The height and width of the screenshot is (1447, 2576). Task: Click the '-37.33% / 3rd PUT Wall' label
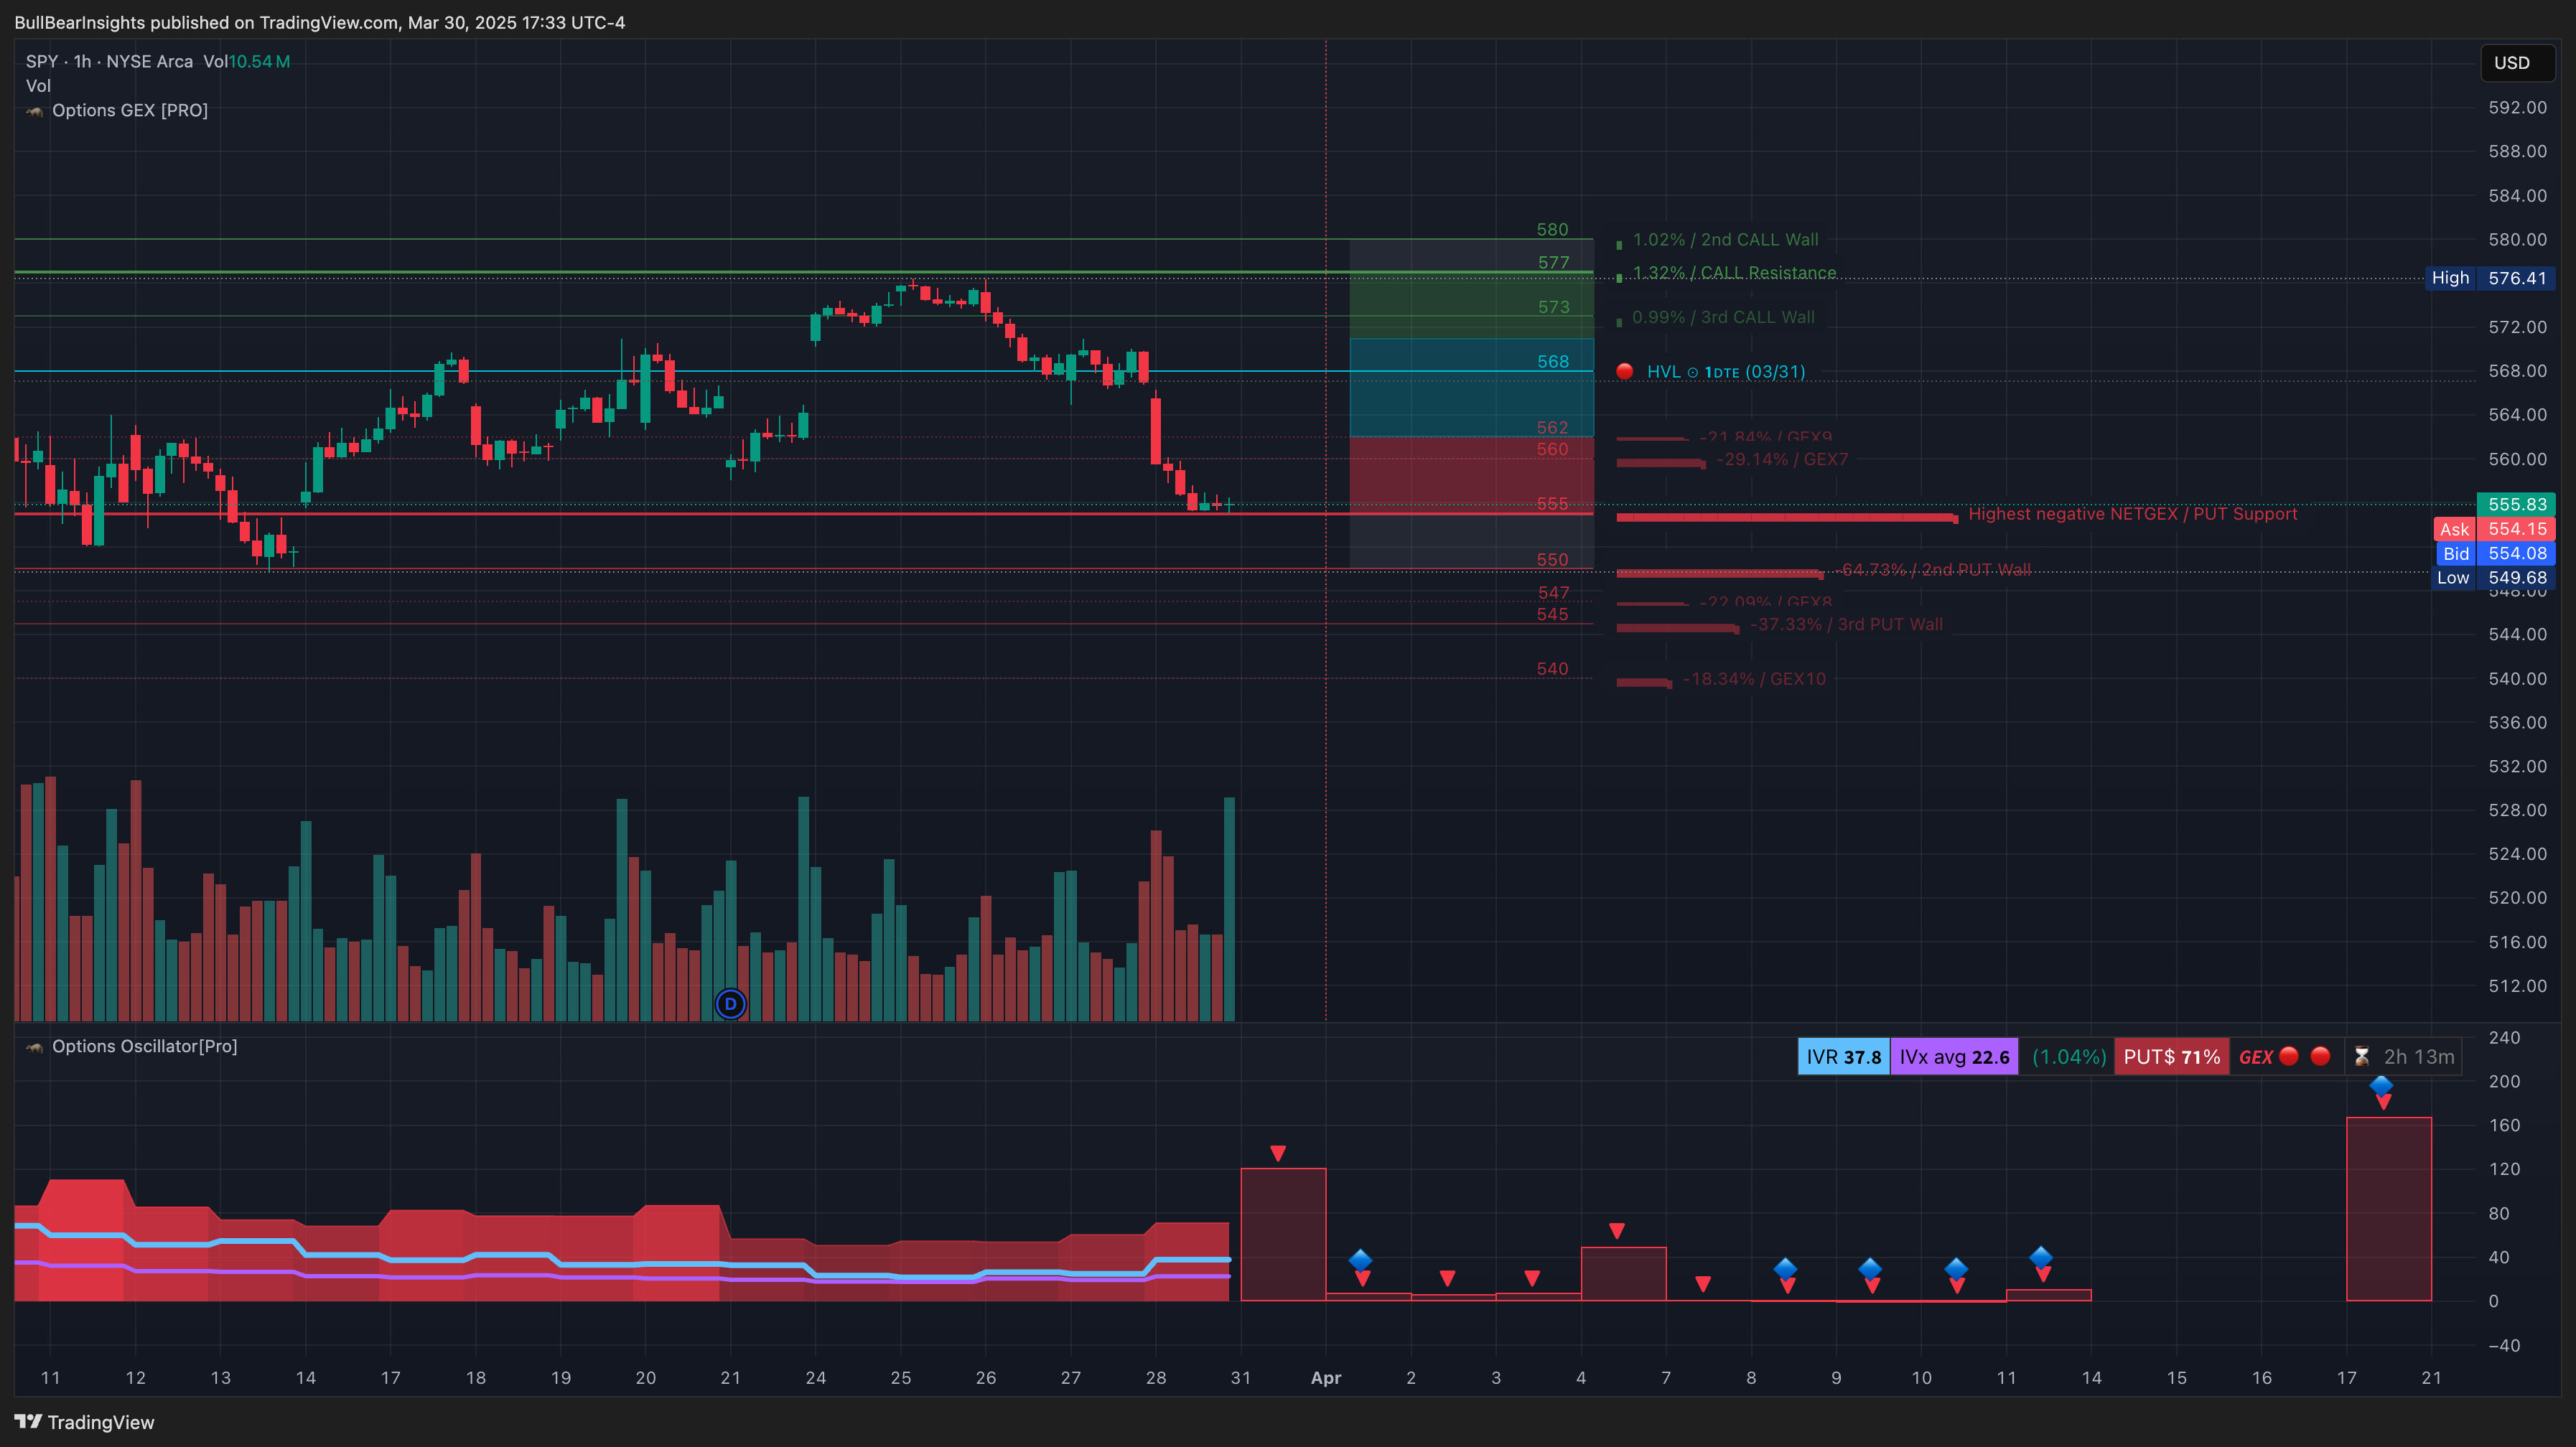click(x=1846, y=625)
